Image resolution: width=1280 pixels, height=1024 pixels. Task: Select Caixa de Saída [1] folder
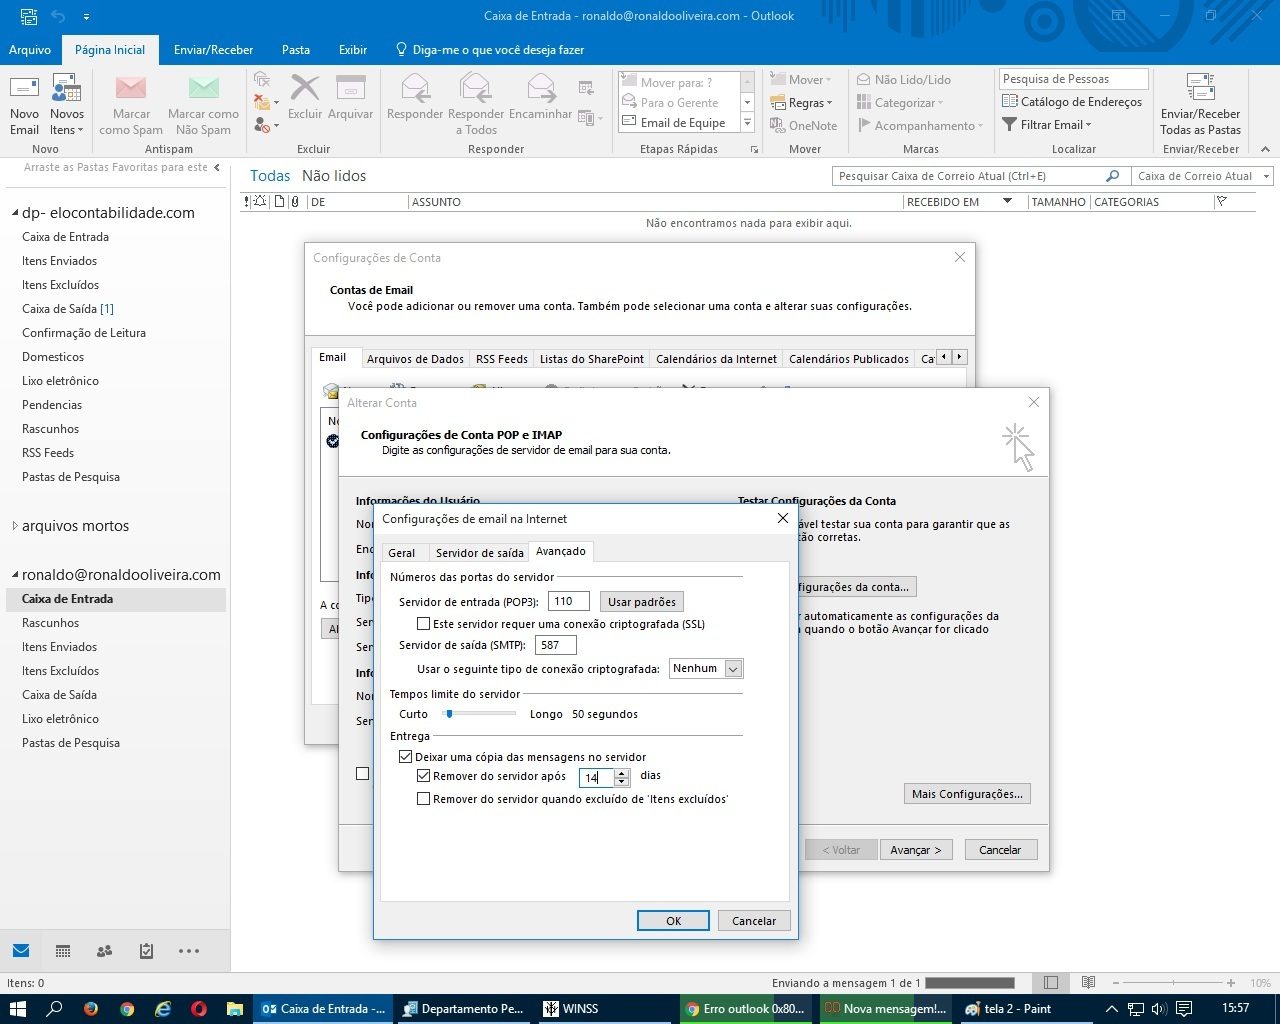(x=68, y=309)
